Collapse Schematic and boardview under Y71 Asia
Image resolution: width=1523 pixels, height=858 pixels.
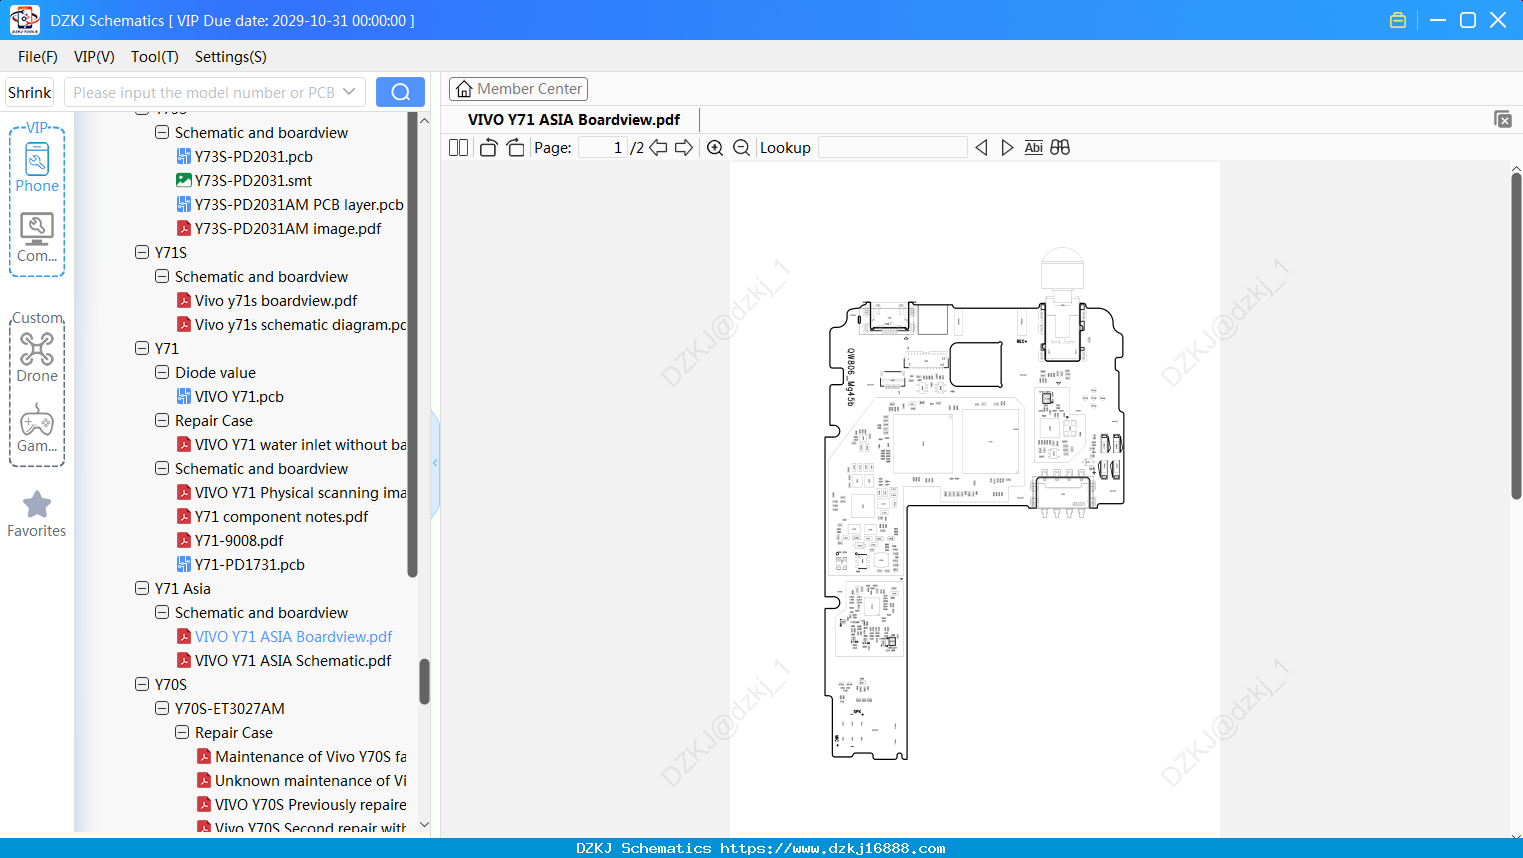tap(162, 612)
